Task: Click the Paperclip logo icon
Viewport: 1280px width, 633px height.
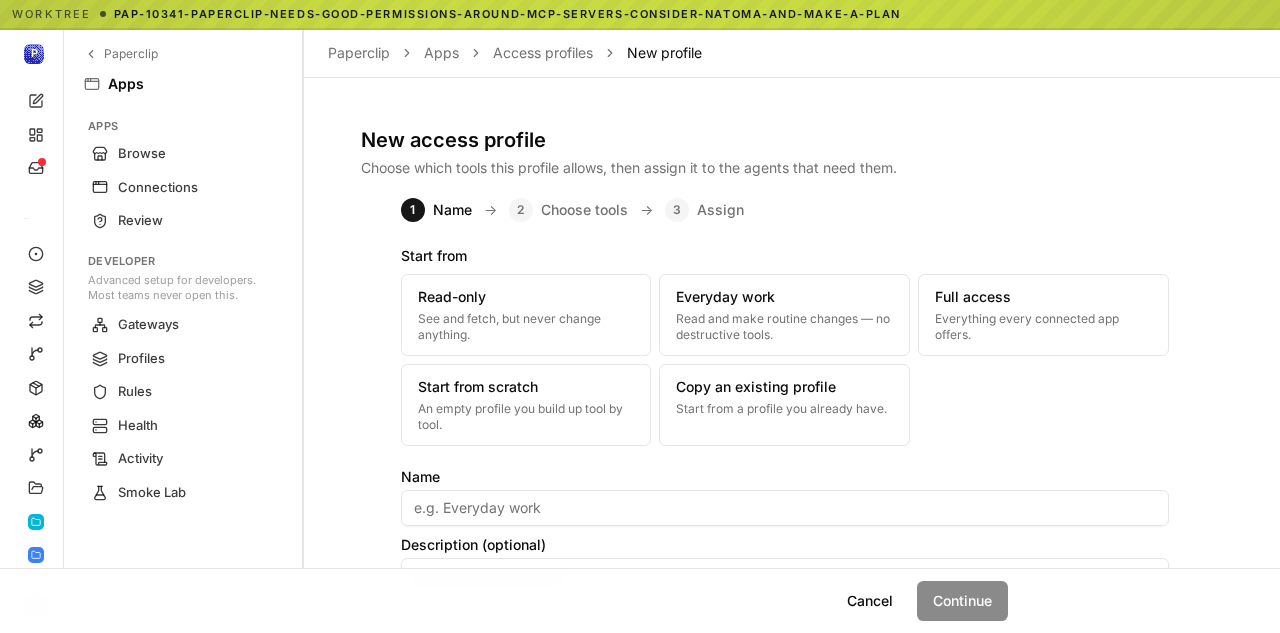Action: point(34,54)
